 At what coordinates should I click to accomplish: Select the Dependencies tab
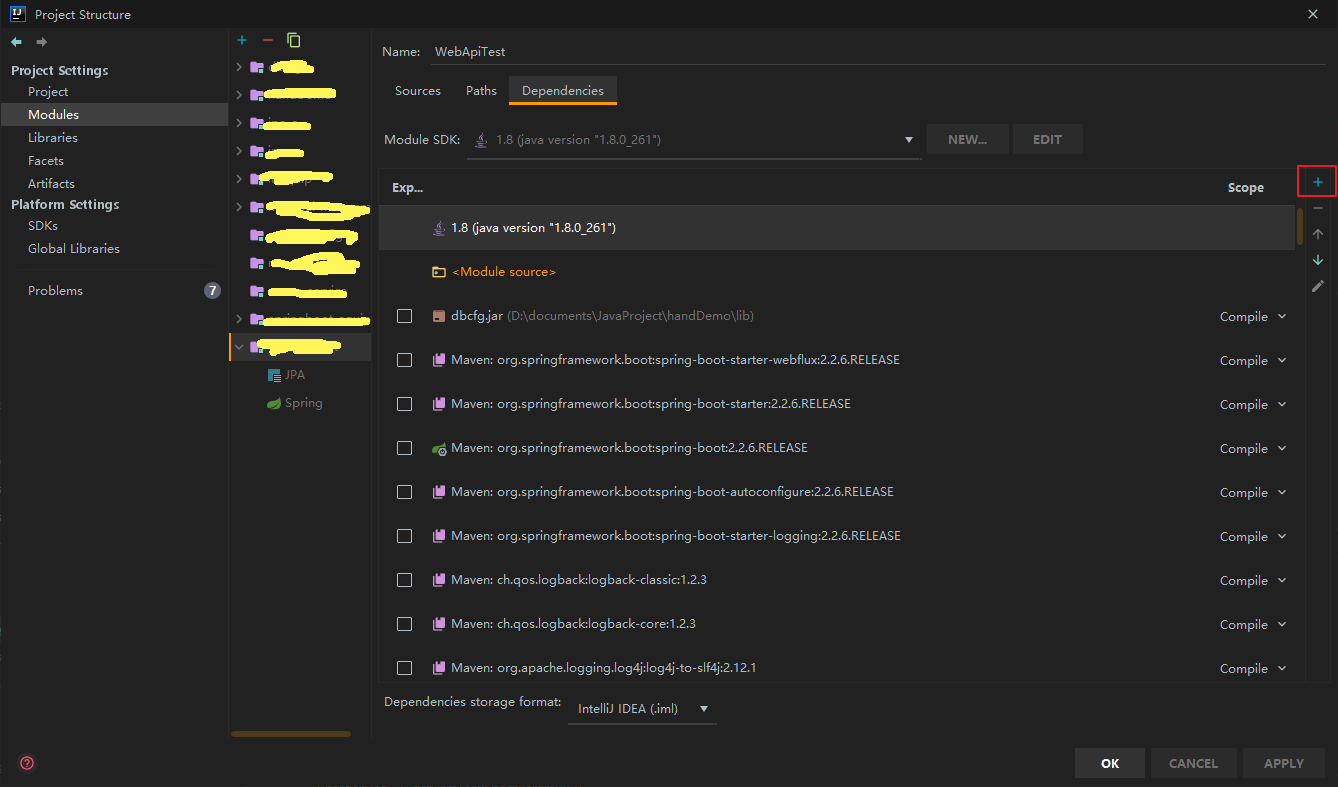click(563, 91)
